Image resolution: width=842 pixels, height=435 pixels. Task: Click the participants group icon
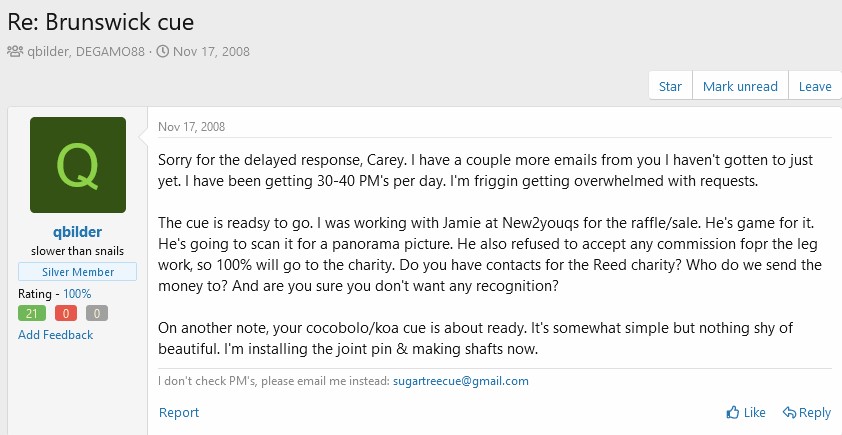(15, 52)
